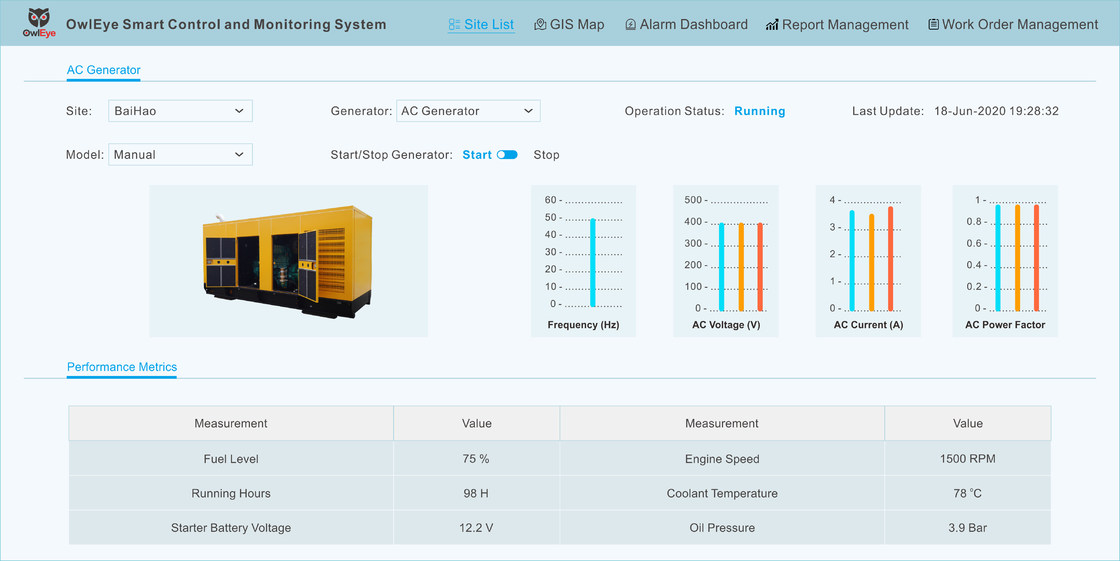
Task: Click the AC Current (A) chart
Action: [870, 260]
